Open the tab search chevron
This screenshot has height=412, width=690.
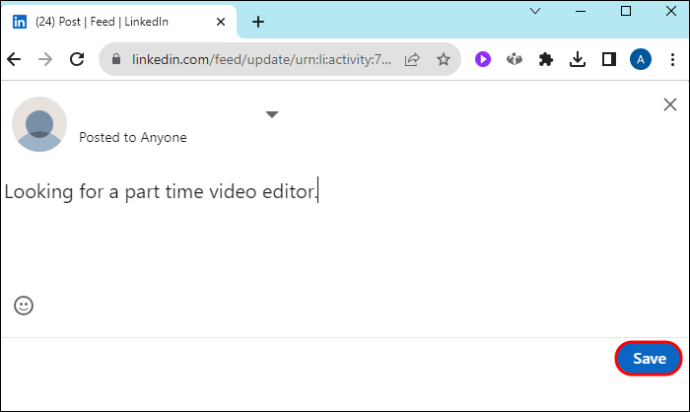click(535, 11)
